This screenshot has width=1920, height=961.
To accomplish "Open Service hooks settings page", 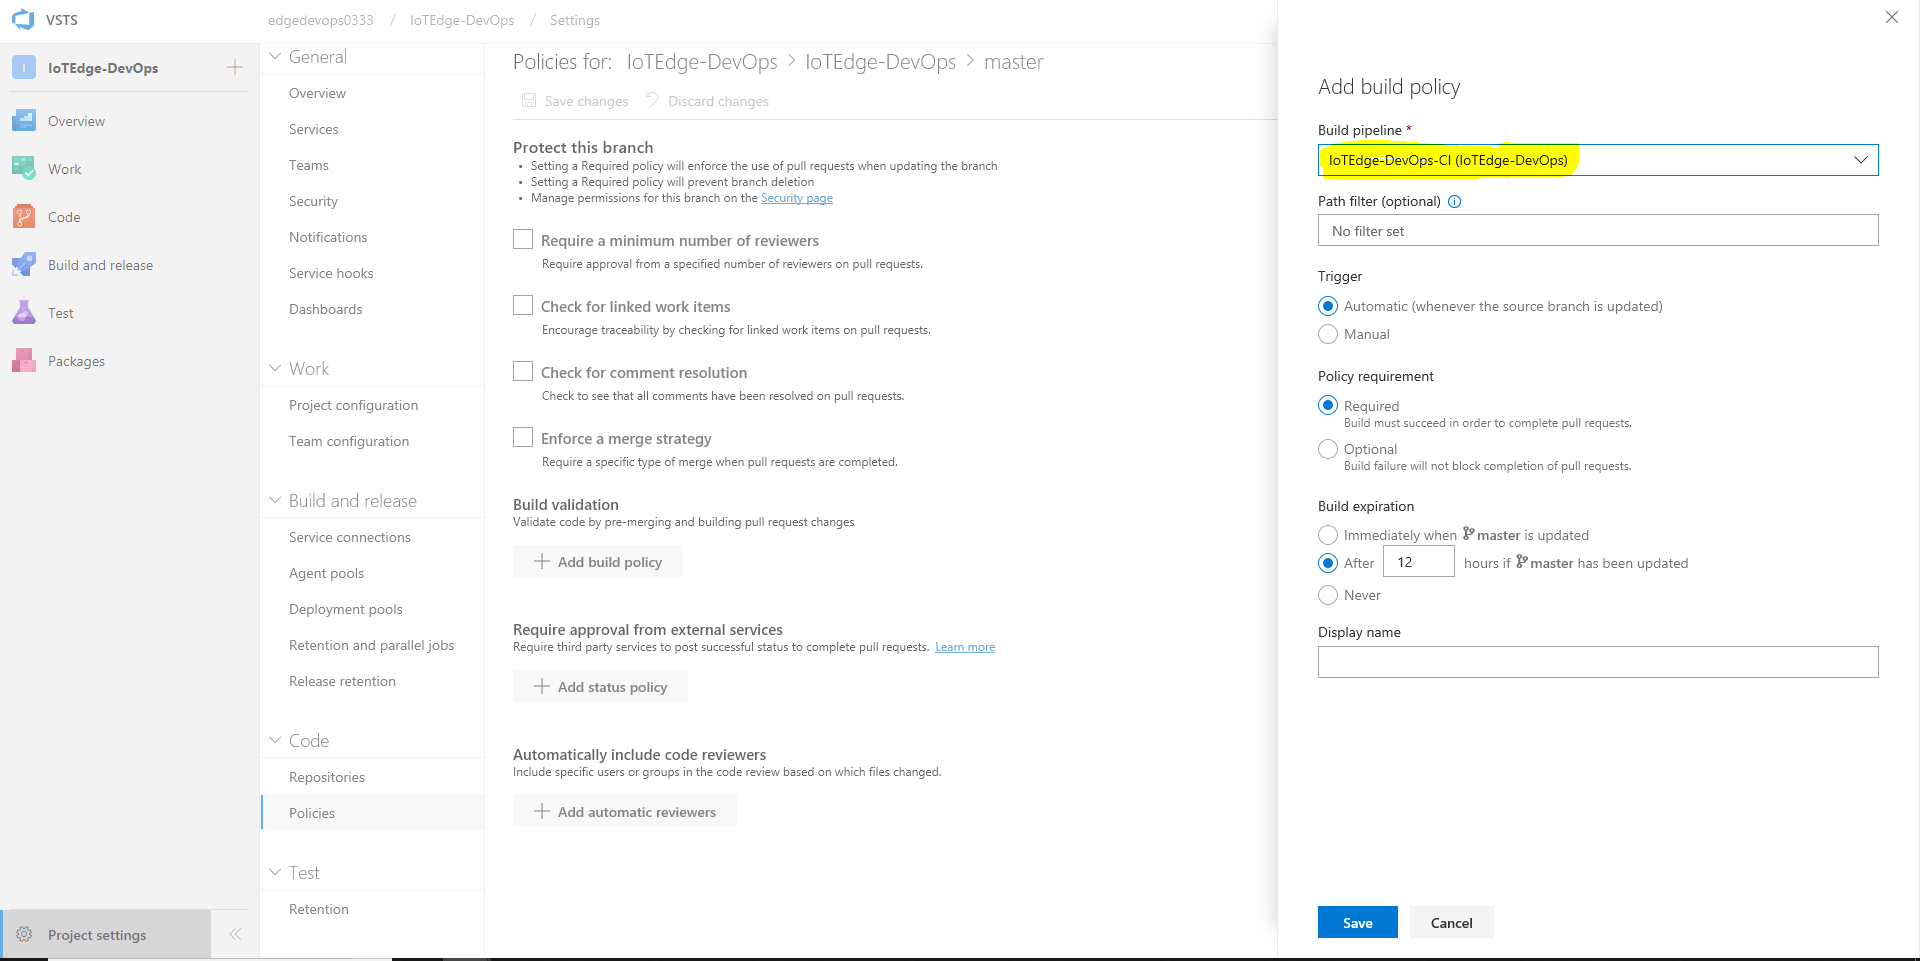I will [331, 273].
